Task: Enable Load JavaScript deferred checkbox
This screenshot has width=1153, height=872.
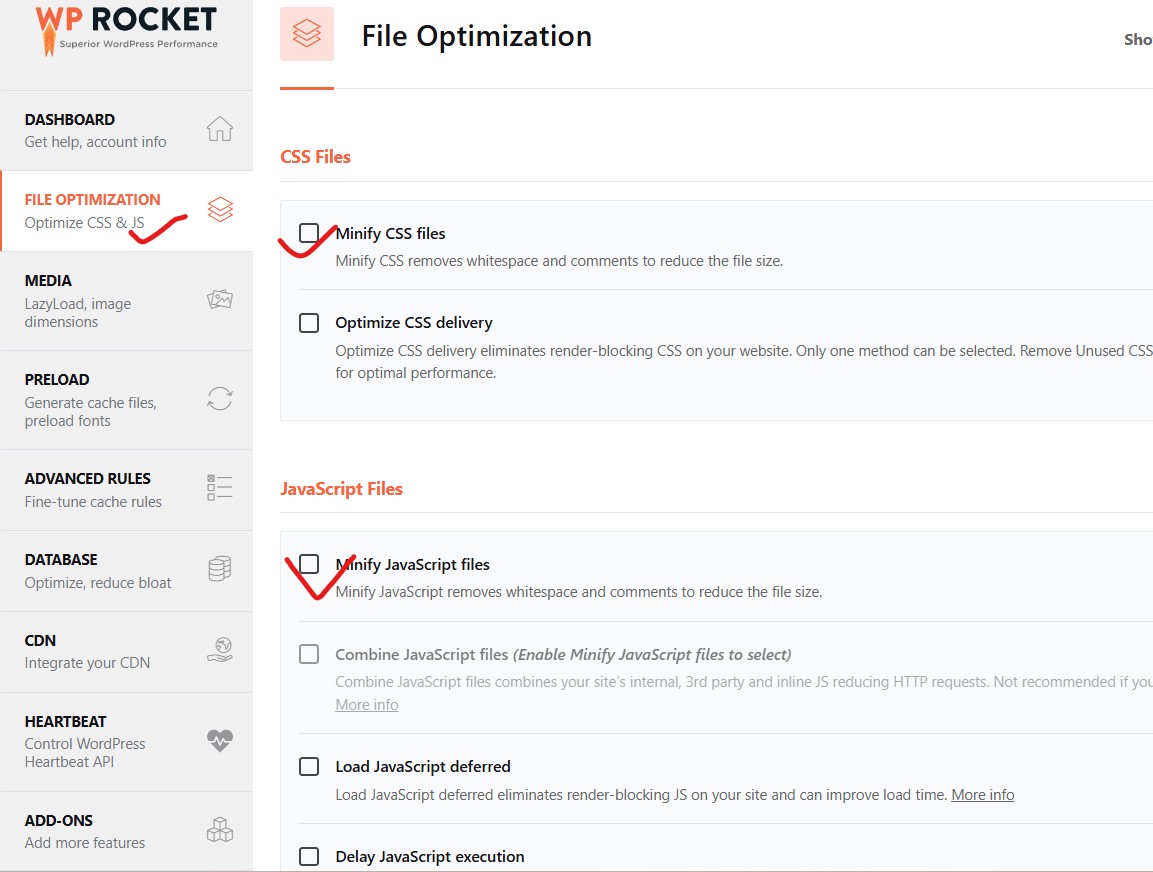Action: pyautogui.click(x=309, y=767)
